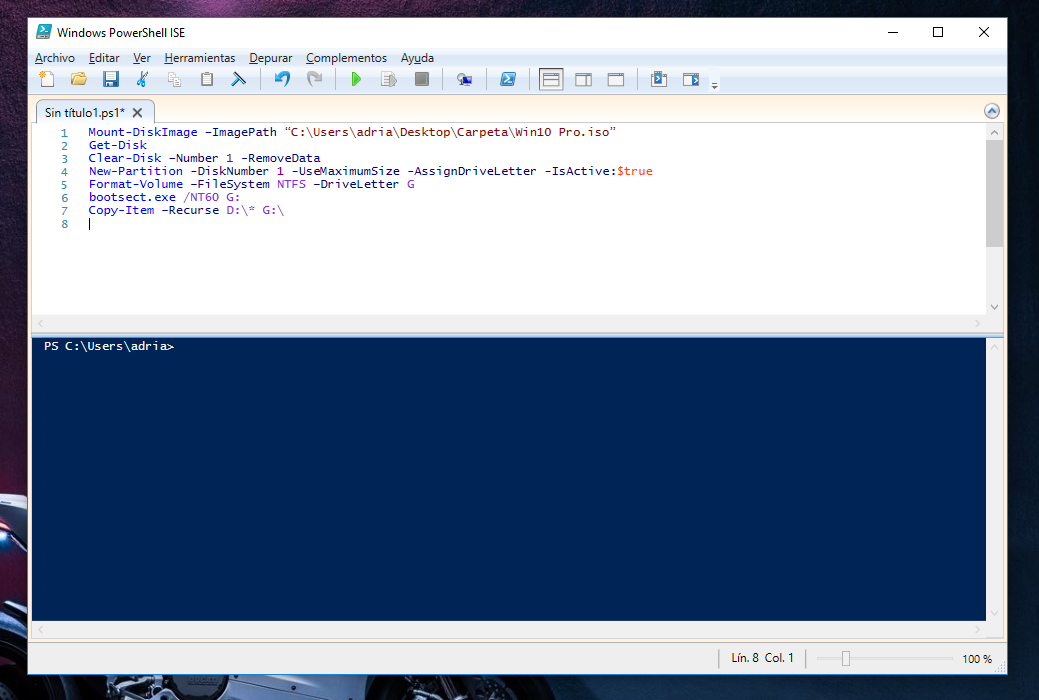
Task: Stop operation using the square stop icon
Action: click(421, 80)
